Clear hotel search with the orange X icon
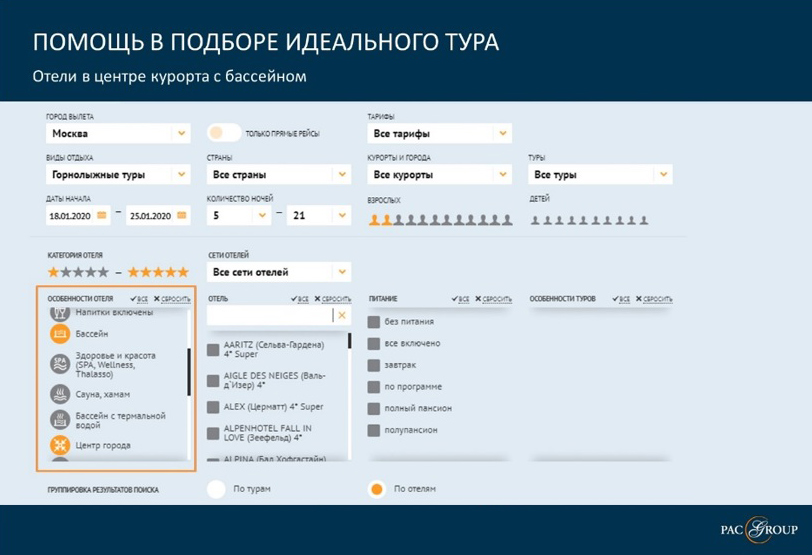 pyautogui.click(x=341, y=315)
